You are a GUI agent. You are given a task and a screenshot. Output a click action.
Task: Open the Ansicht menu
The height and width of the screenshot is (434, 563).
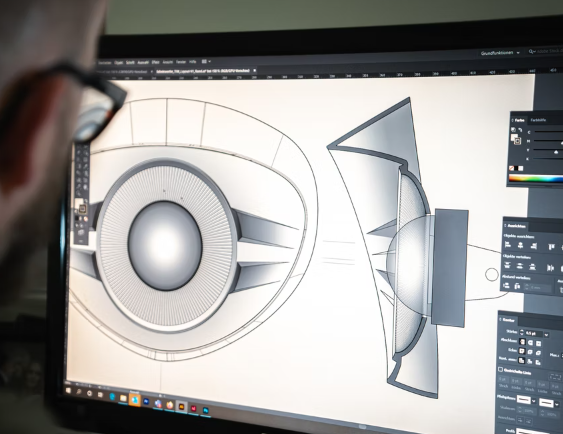pos(168,62)
